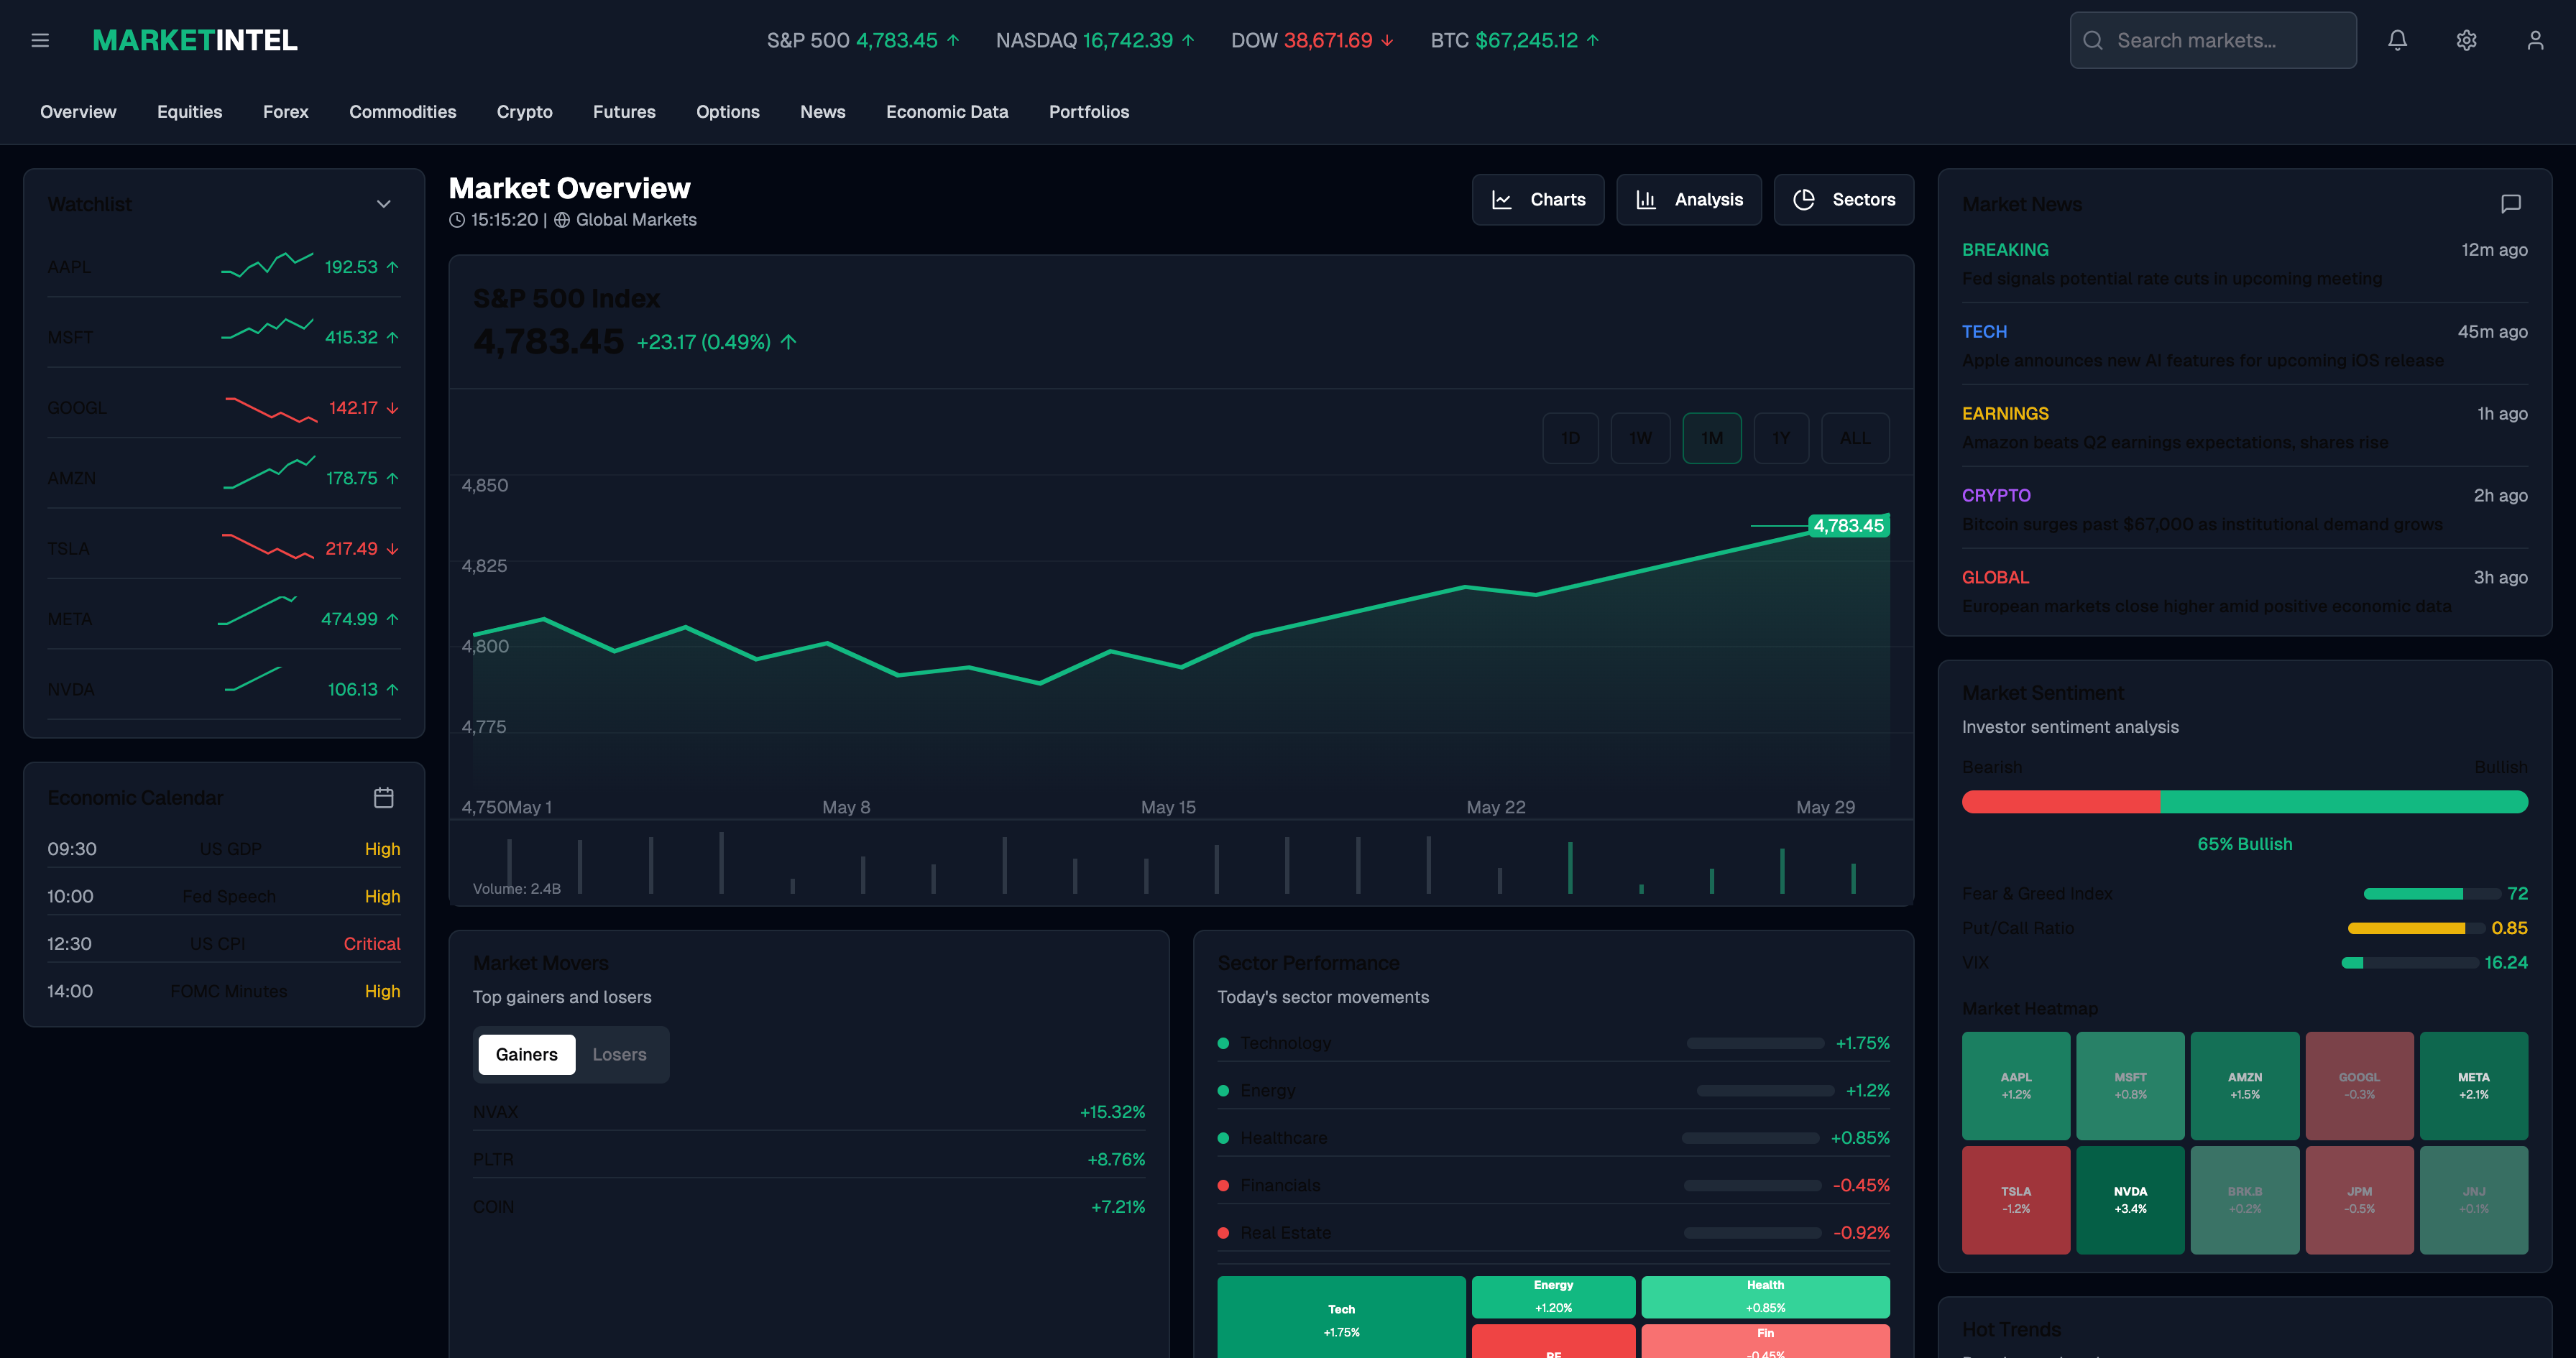Open the Sectors view
Screen dimensions: 2576x1358
click(x=1843, y=199)
